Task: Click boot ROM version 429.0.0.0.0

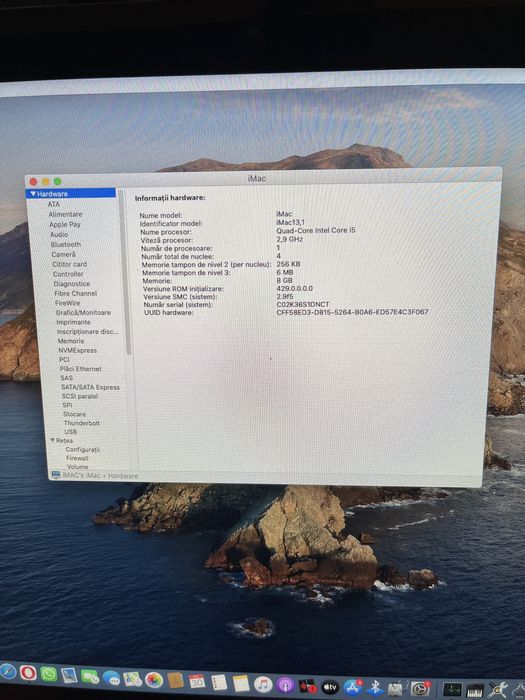Action: (x=295, y=288)
